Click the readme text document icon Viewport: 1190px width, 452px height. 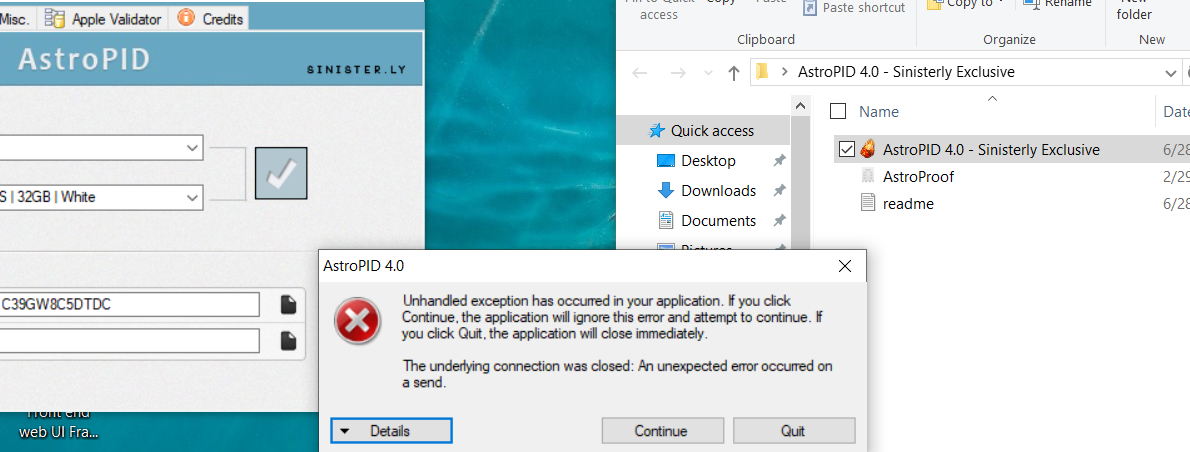[869, 203]
